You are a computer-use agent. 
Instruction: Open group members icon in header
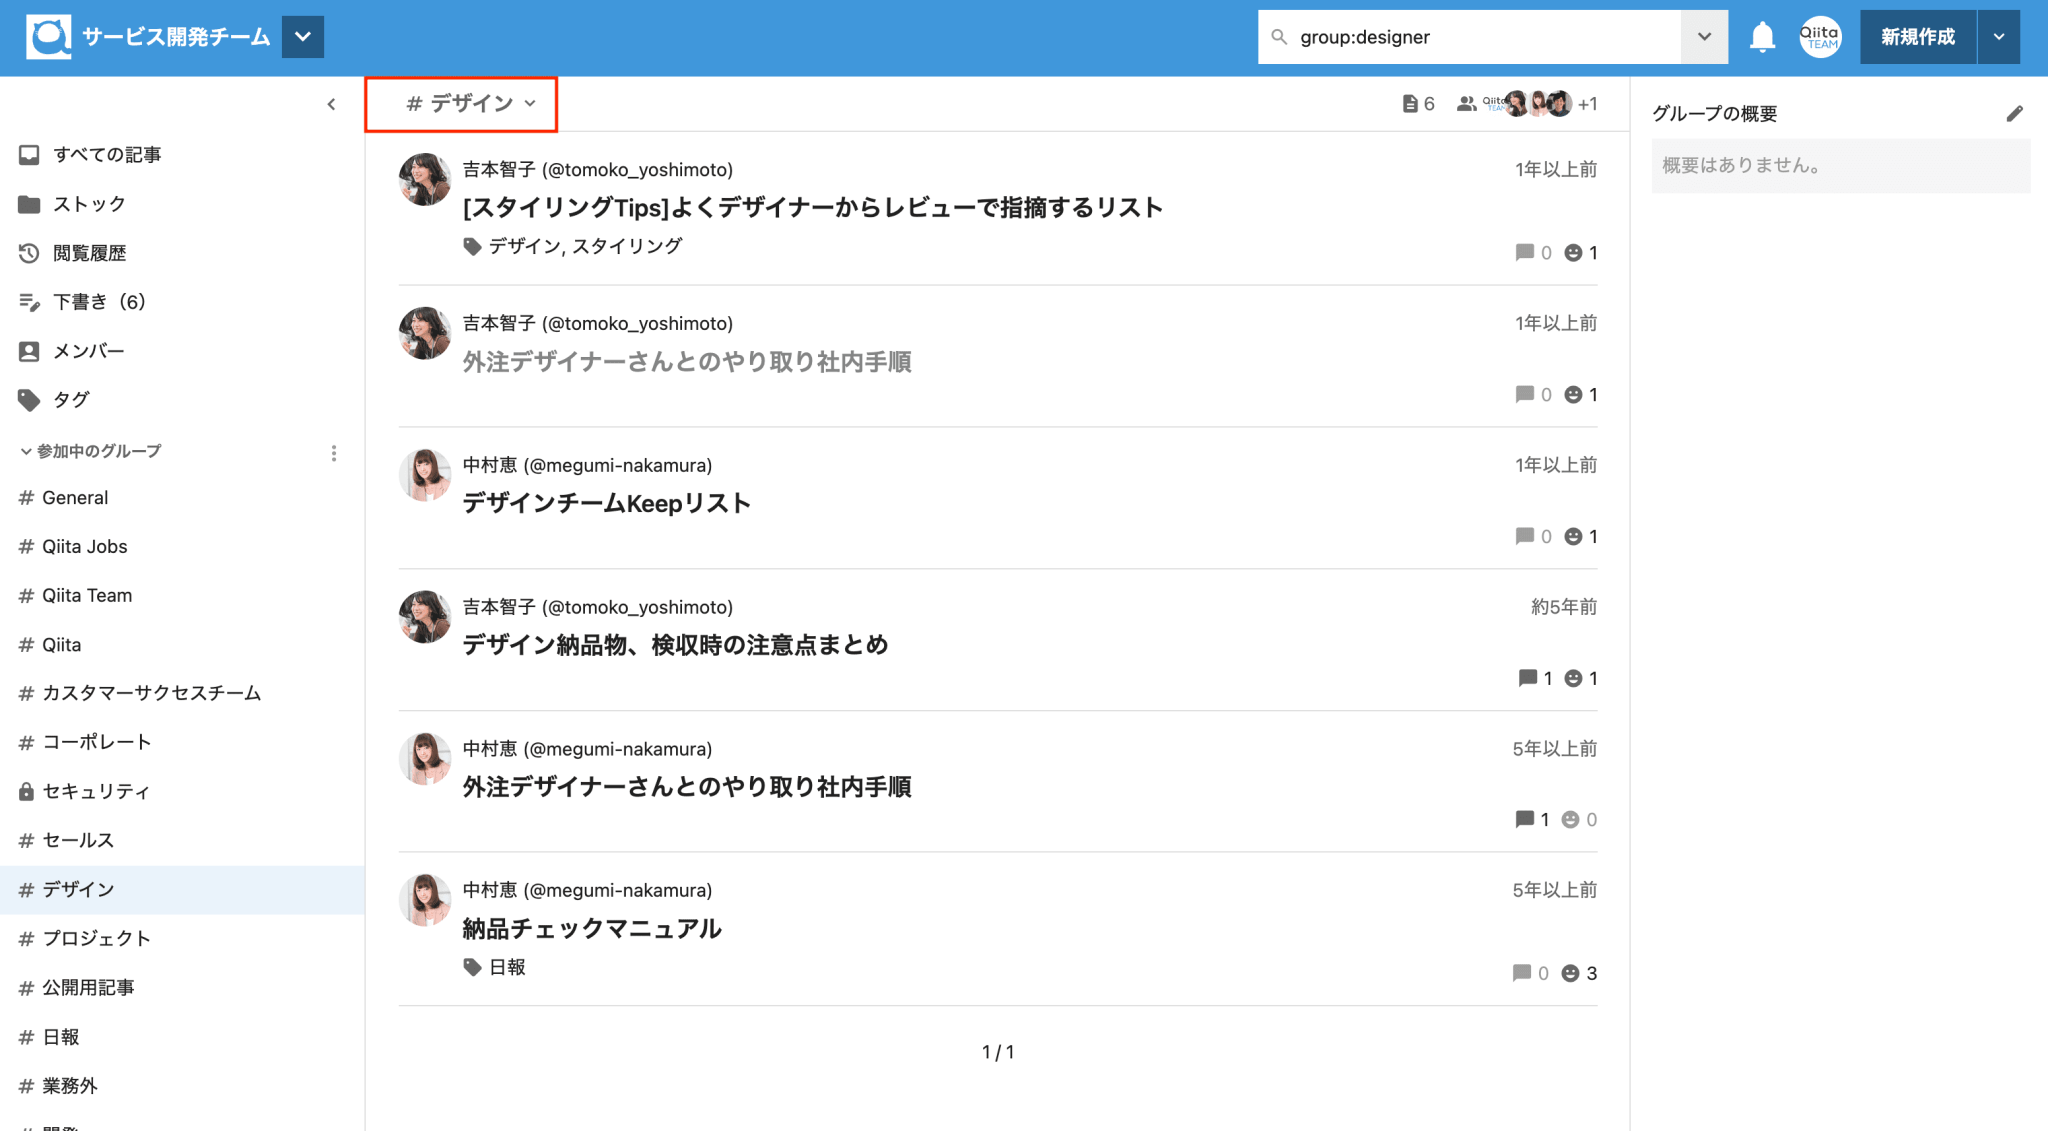[x=1466, y=103]
